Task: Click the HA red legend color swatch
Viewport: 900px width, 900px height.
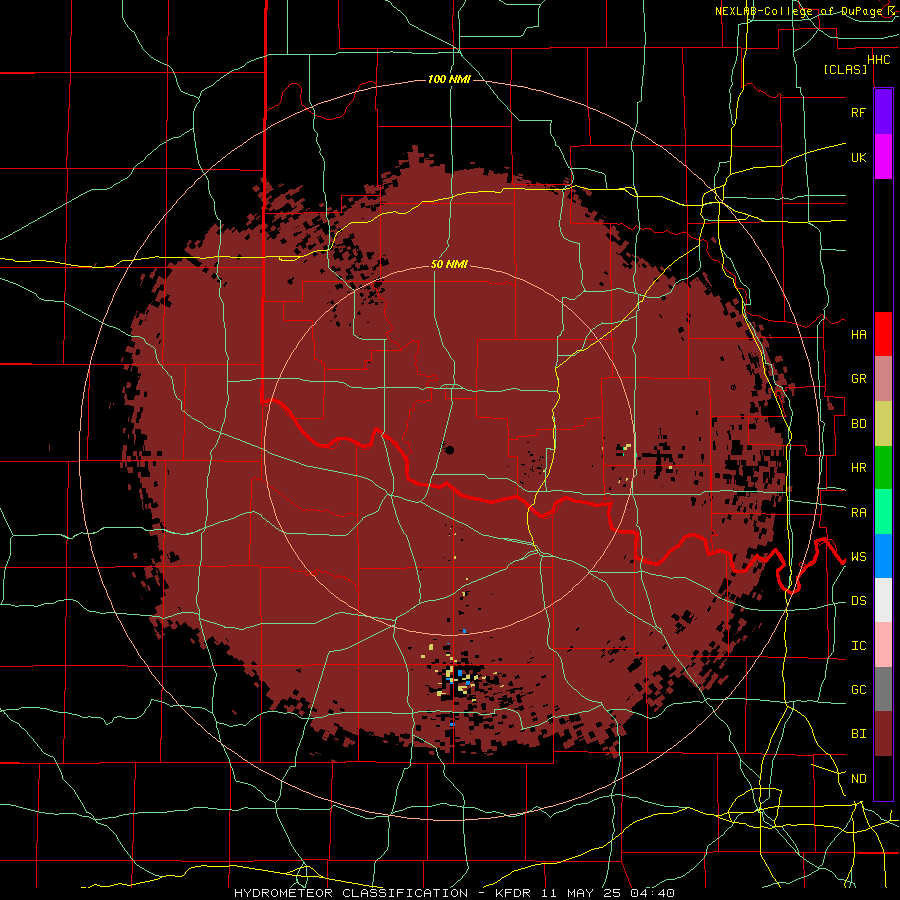Action: (x=883, y=334)
